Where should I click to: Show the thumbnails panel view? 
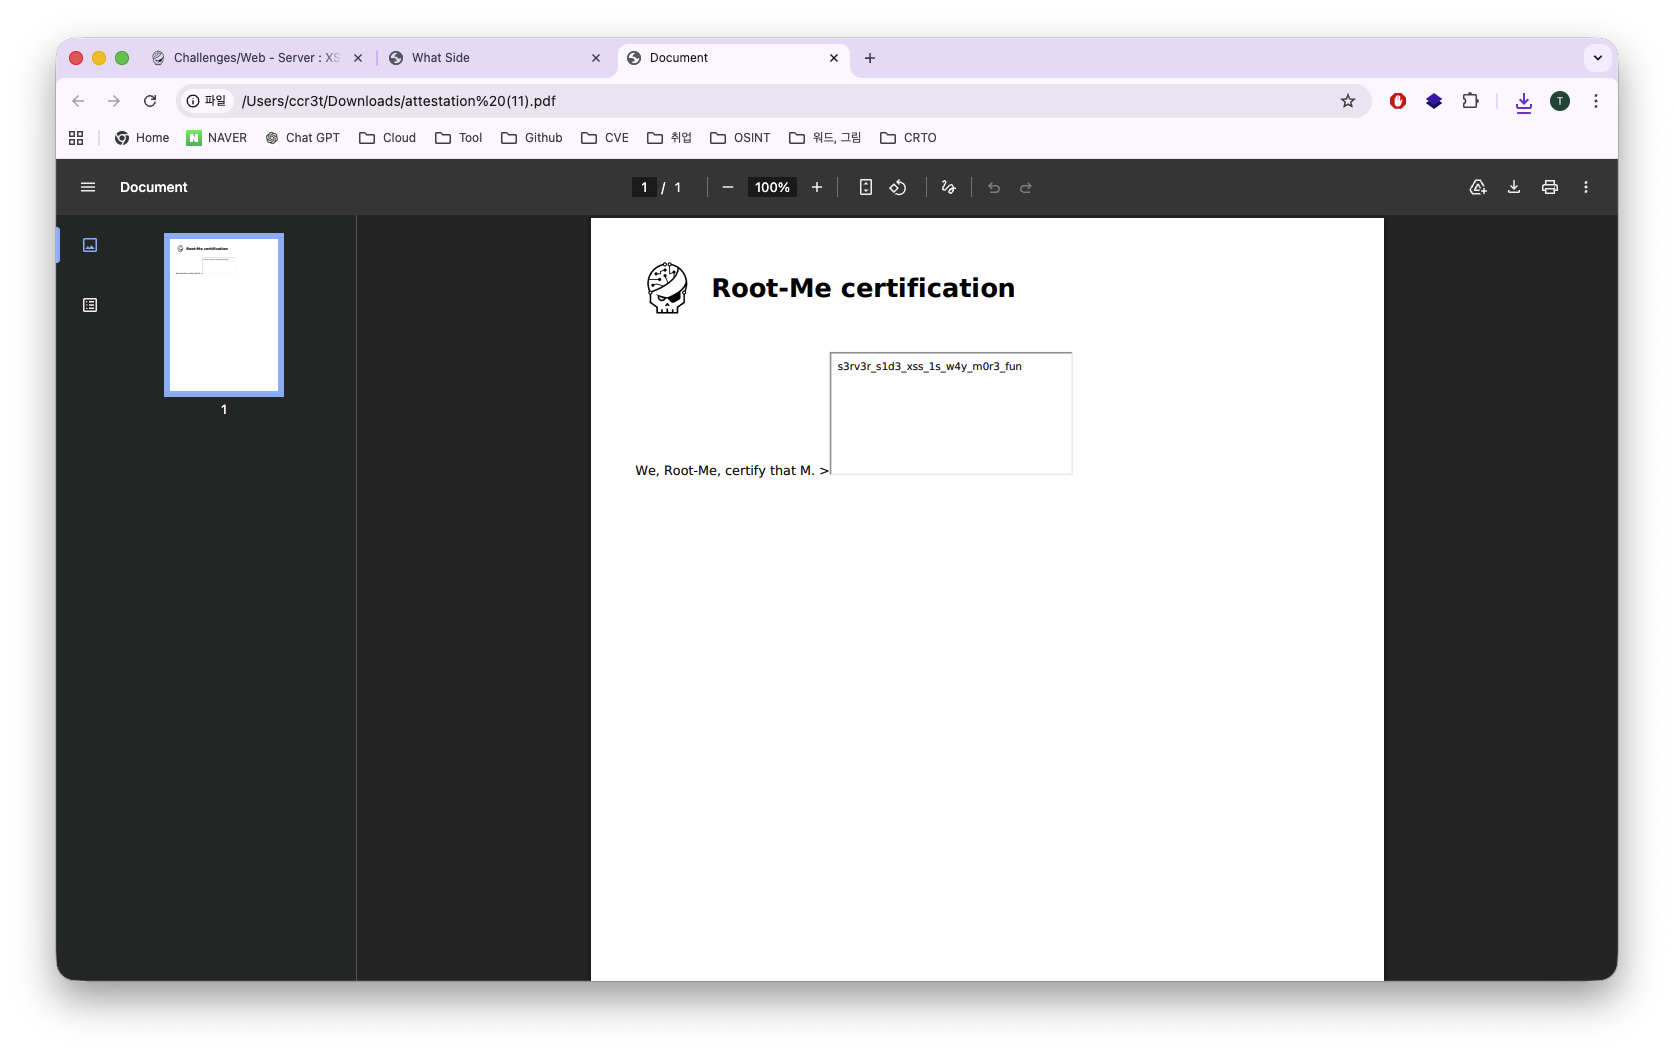pyautogui.click(x=90, y=245)
